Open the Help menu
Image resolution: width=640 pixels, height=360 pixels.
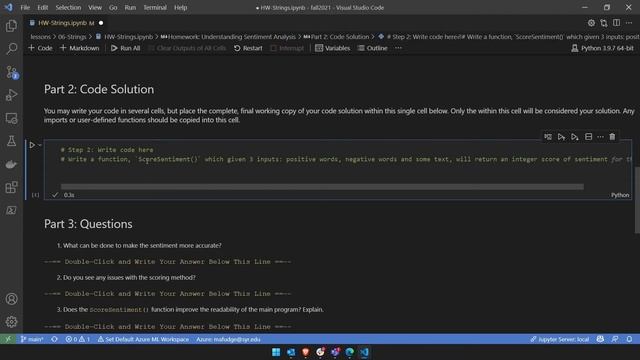180,7
